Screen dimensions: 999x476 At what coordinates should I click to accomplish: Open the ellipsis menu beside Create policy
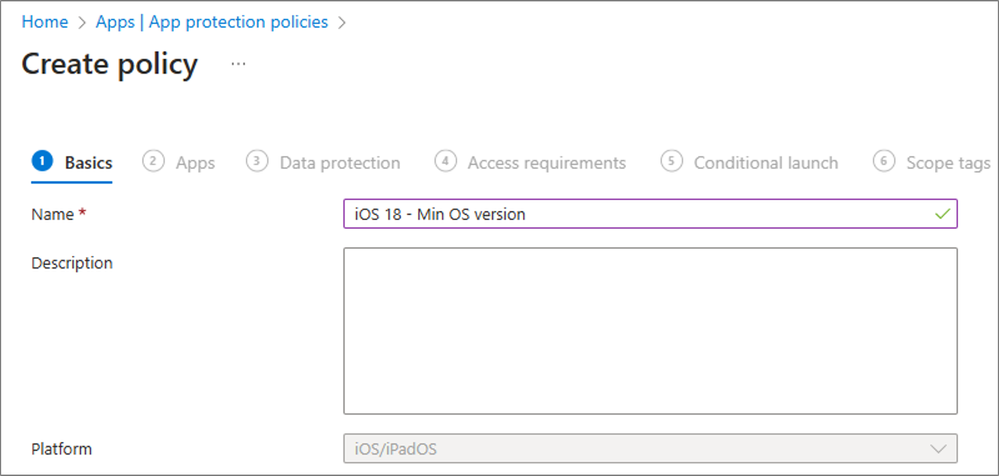click(238, 64)
